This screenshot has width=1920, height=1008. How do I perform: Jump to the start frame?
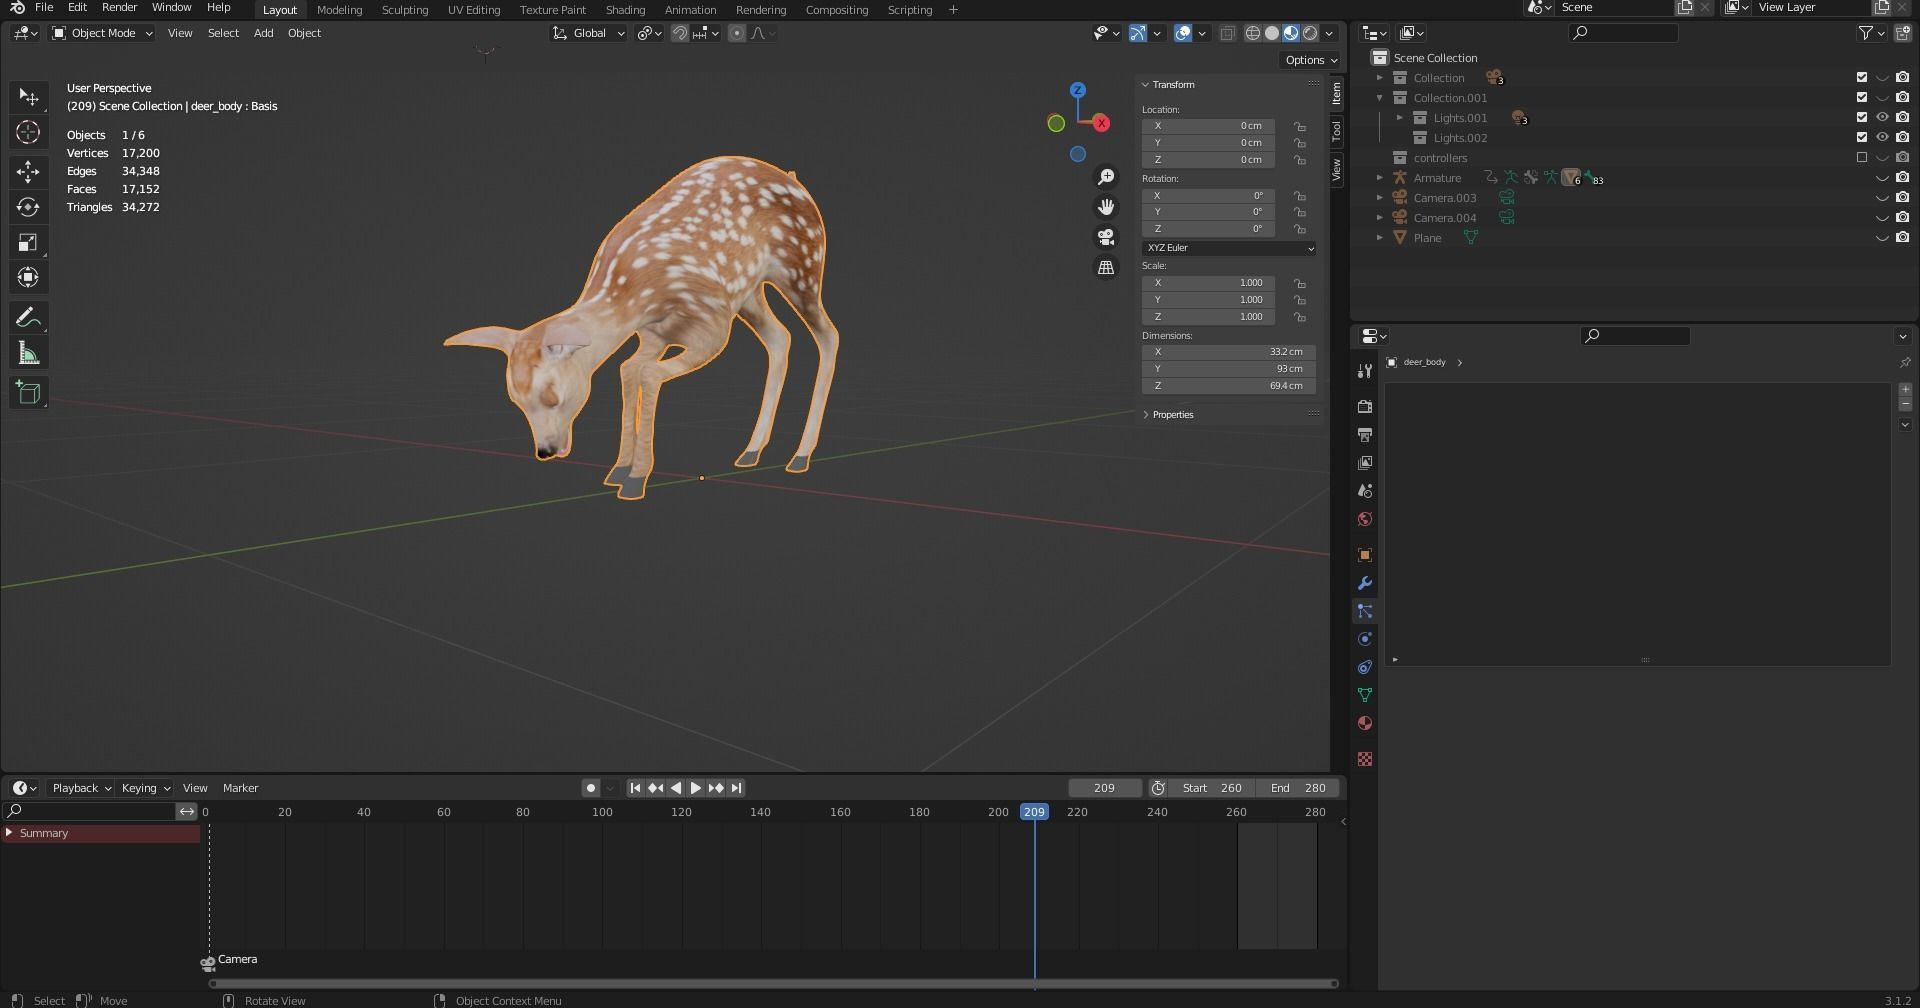(x=635, y=788)
